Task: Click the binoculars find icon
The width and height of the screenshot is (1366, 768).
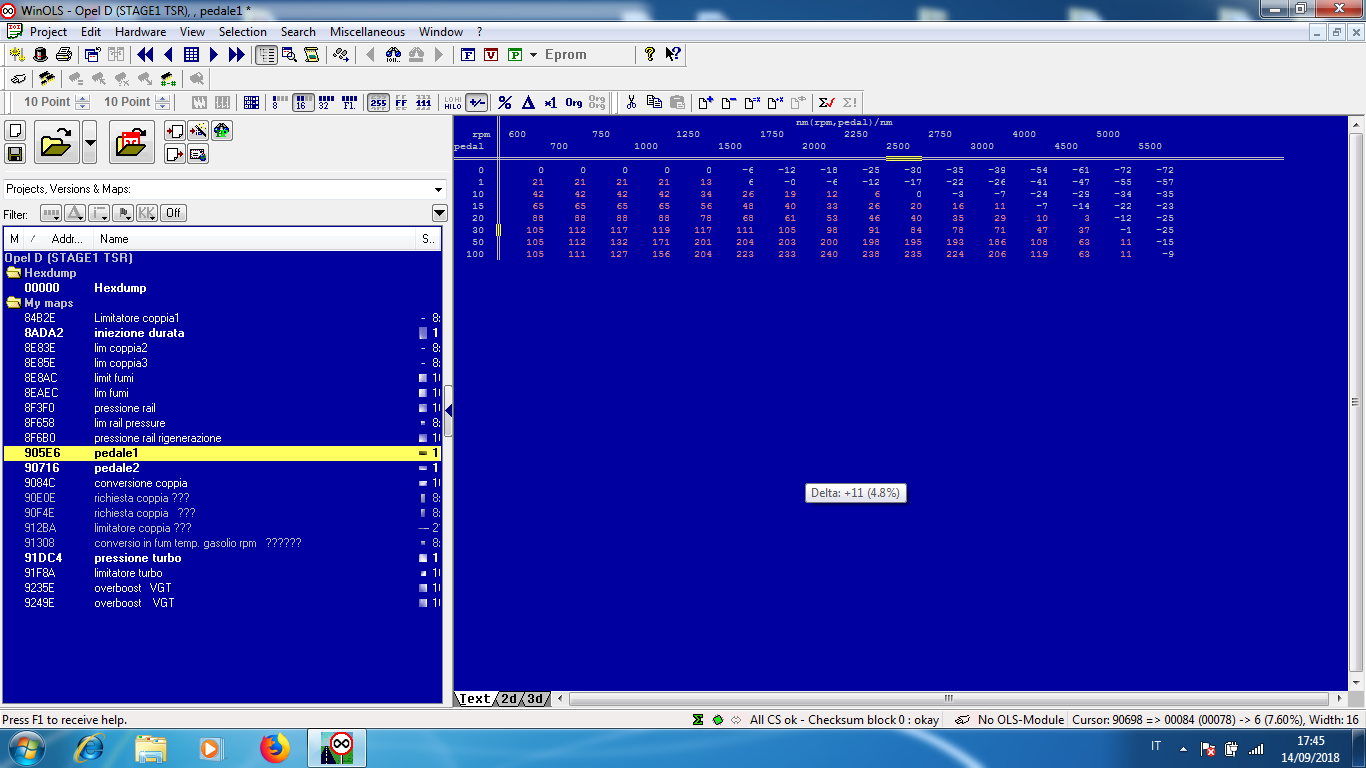Action: (x=393, y=54)
